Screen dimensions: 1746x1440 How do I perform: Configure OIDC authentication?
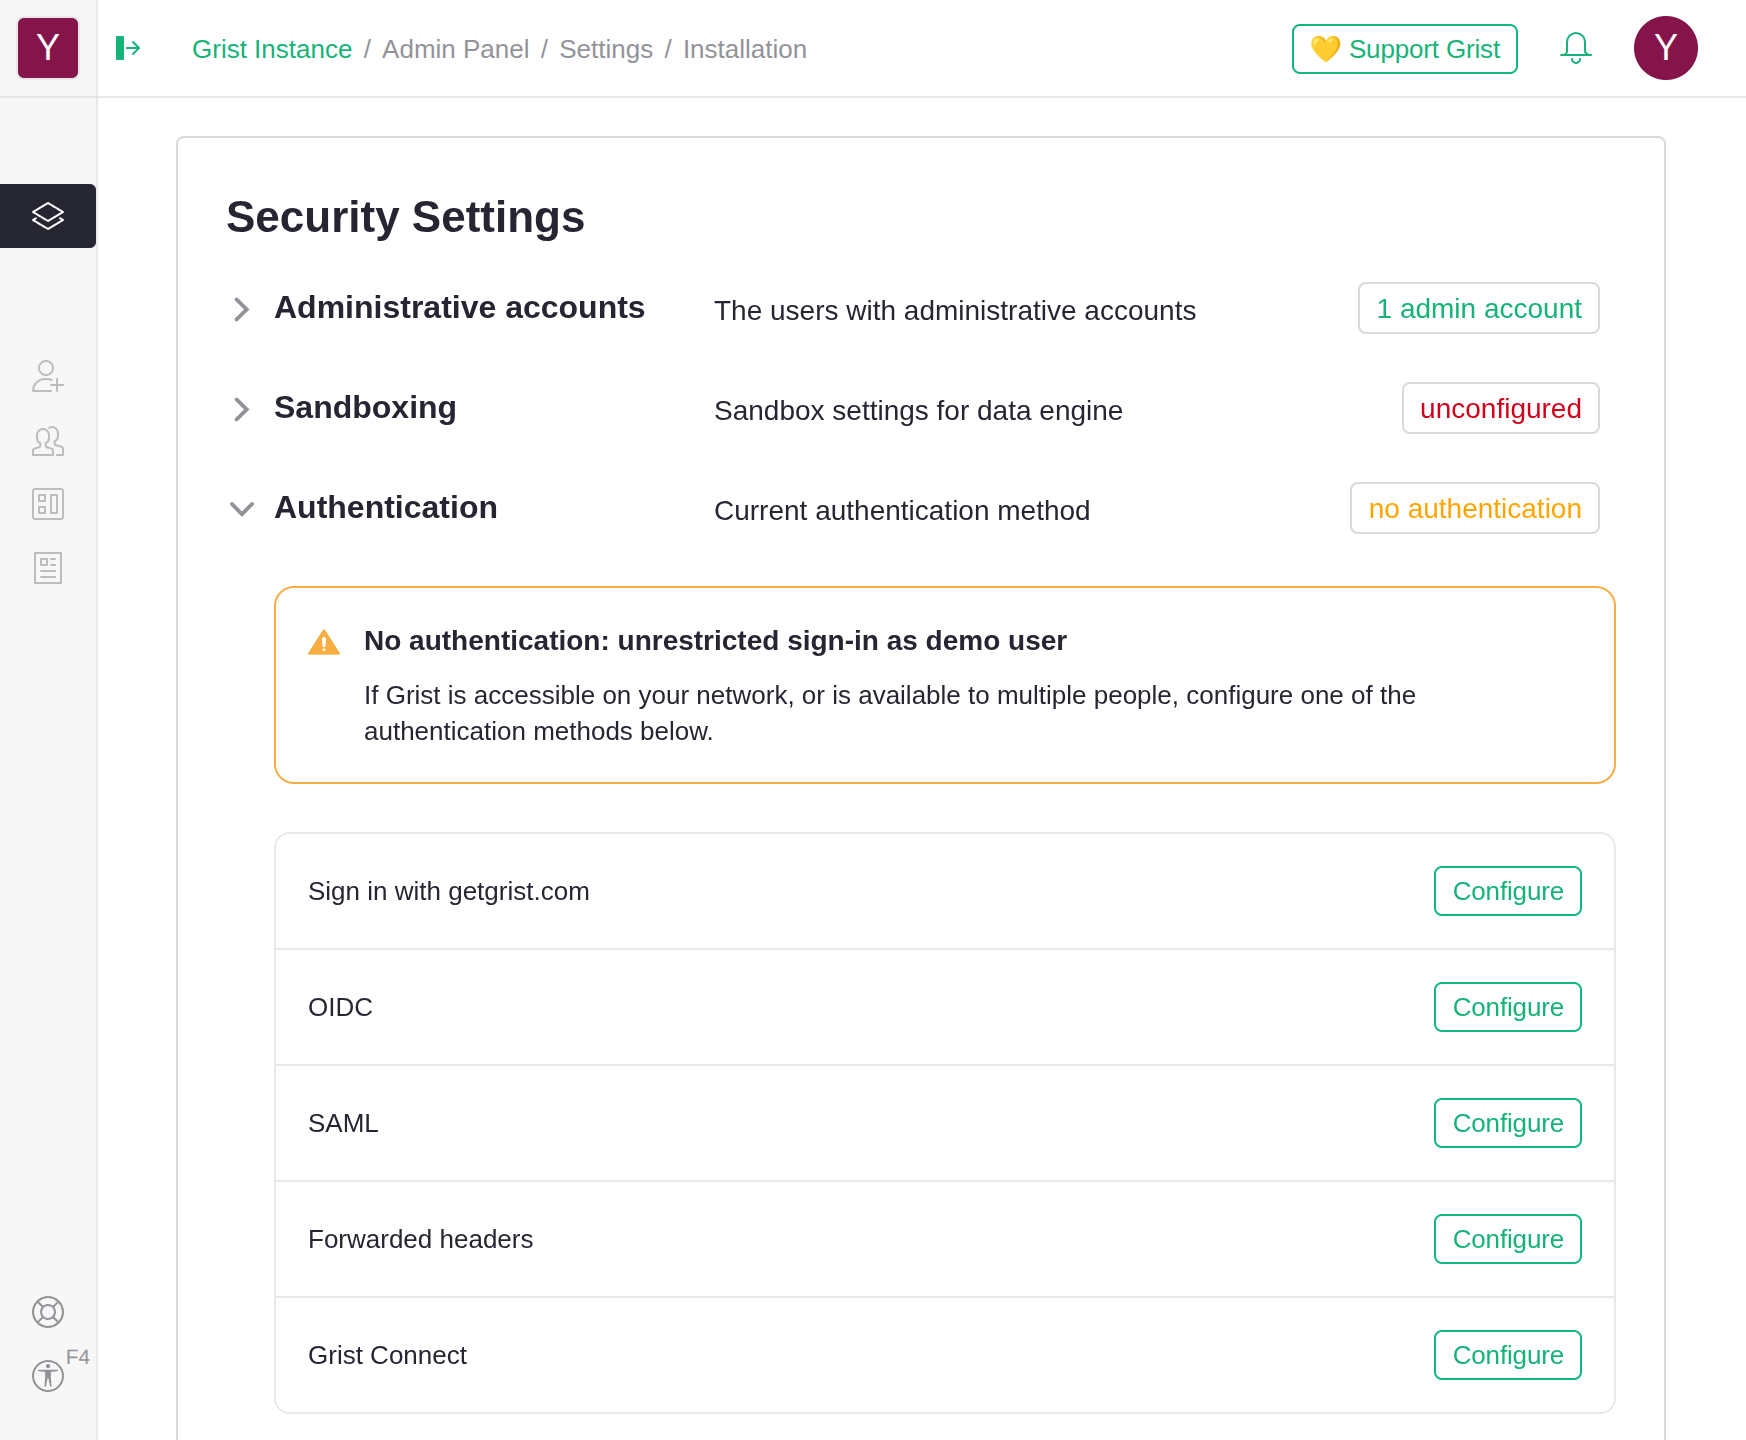tap(1507, 1007)
